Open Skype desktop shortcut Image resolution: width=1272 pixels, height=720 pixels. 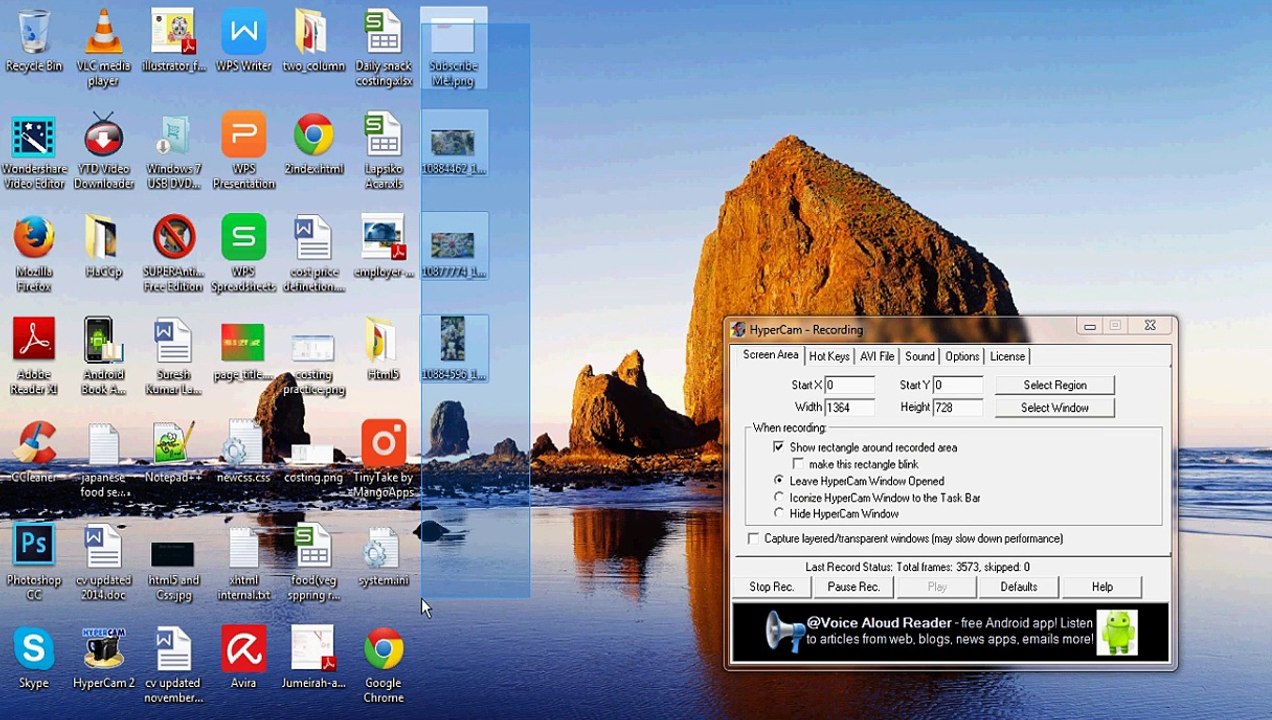[x=34, y=658]
